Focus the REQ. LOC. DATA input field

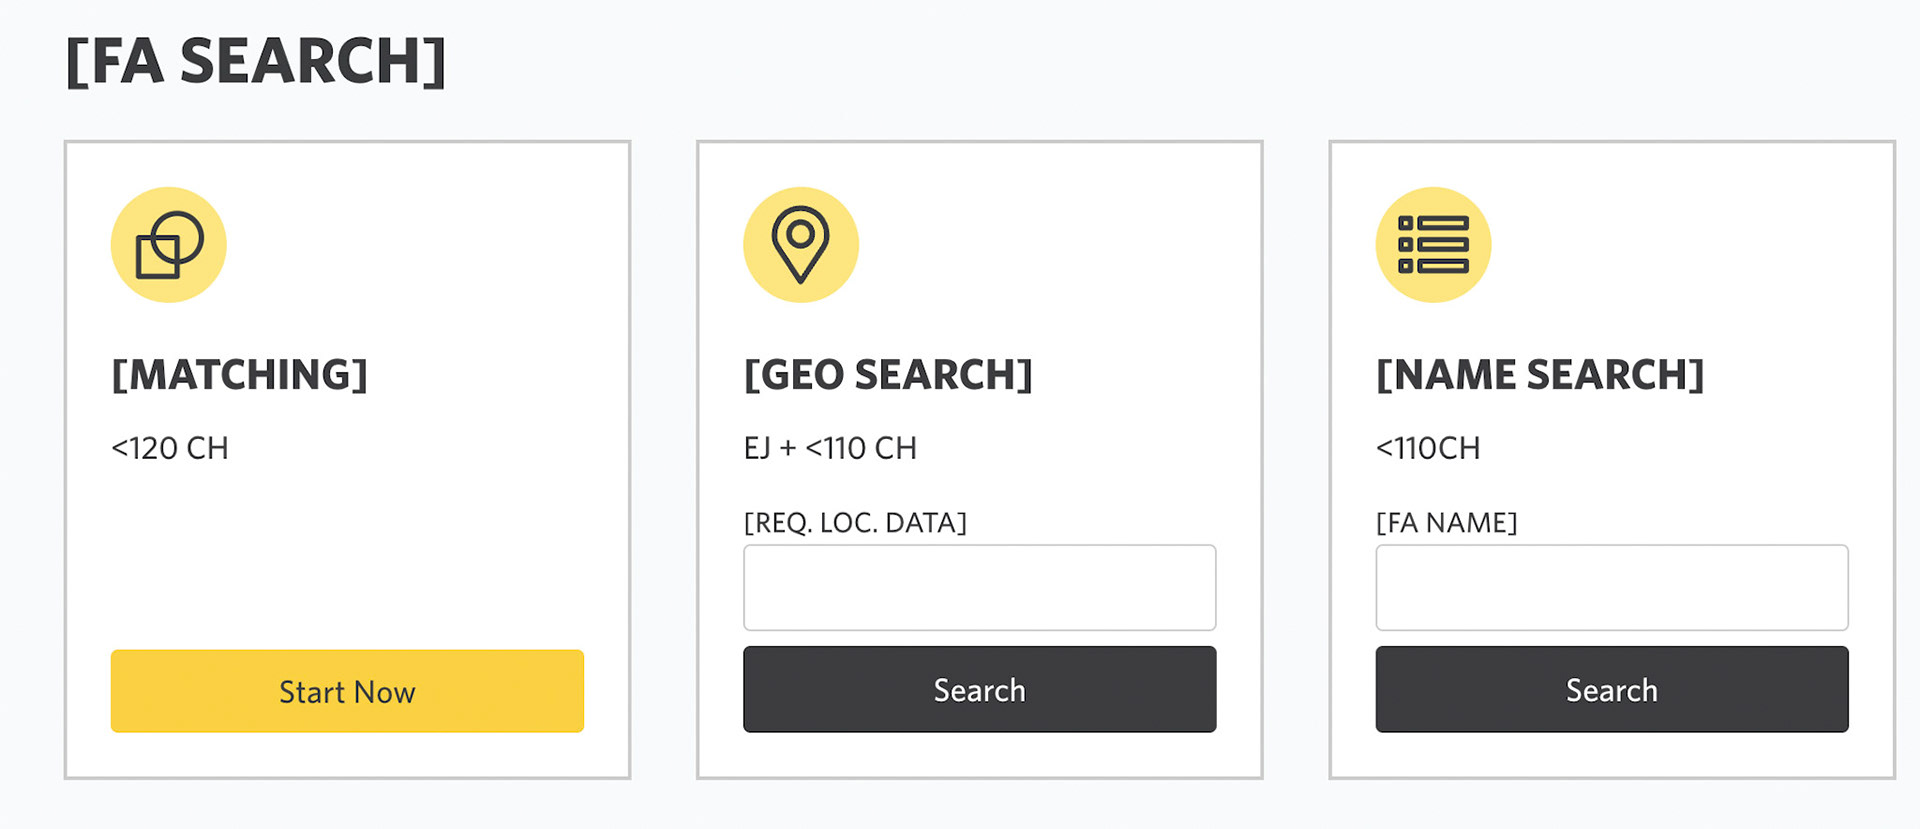(x=979, y=588)
